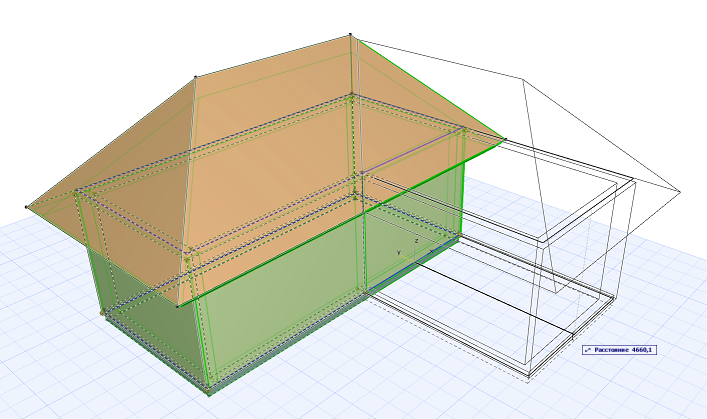The image size is (707, 419).
Task: Click the z axis label at origin
Action: pos(416,241)
